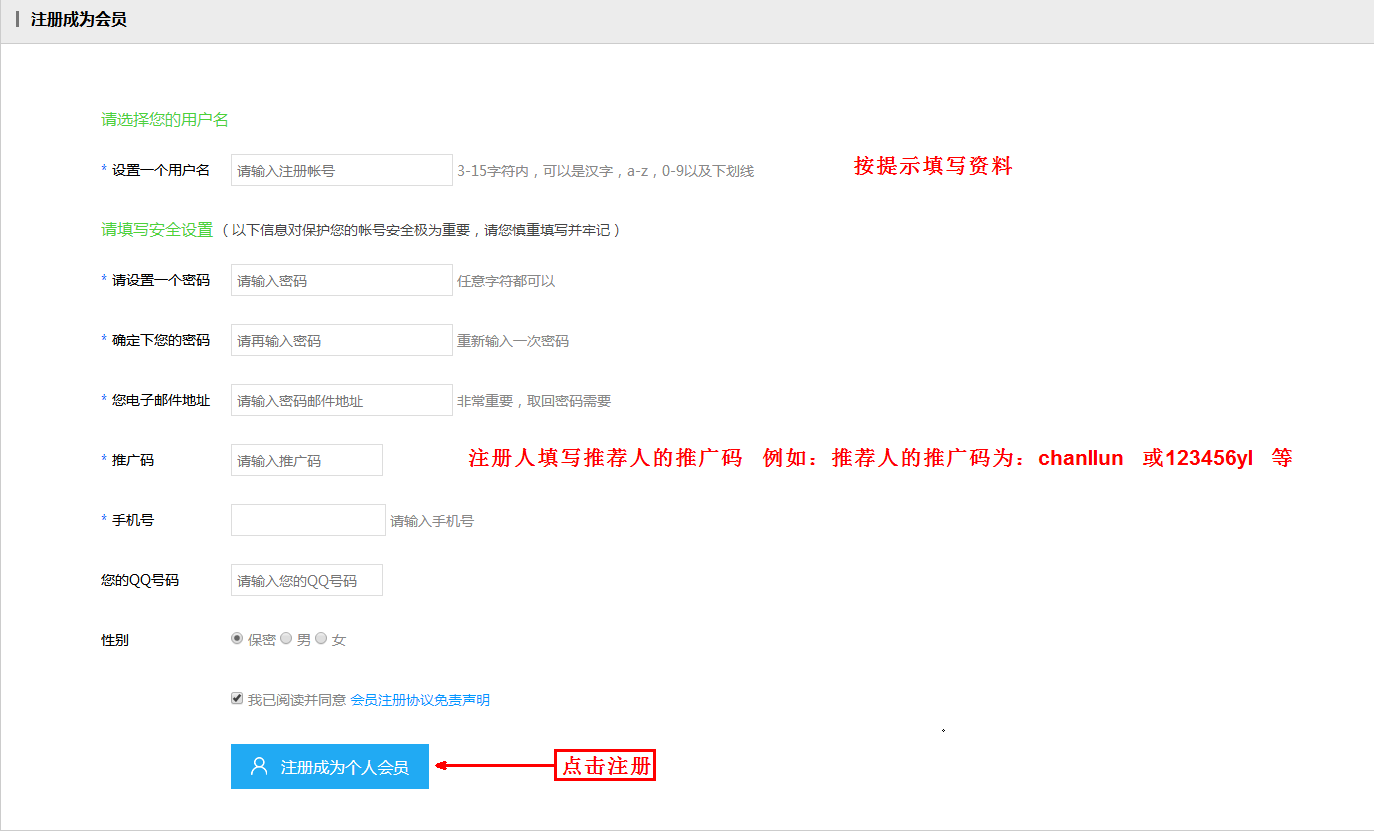This screenshot has height=831, width=1374.
Task: Click the person icon on the register button
Action: [259, 767]
